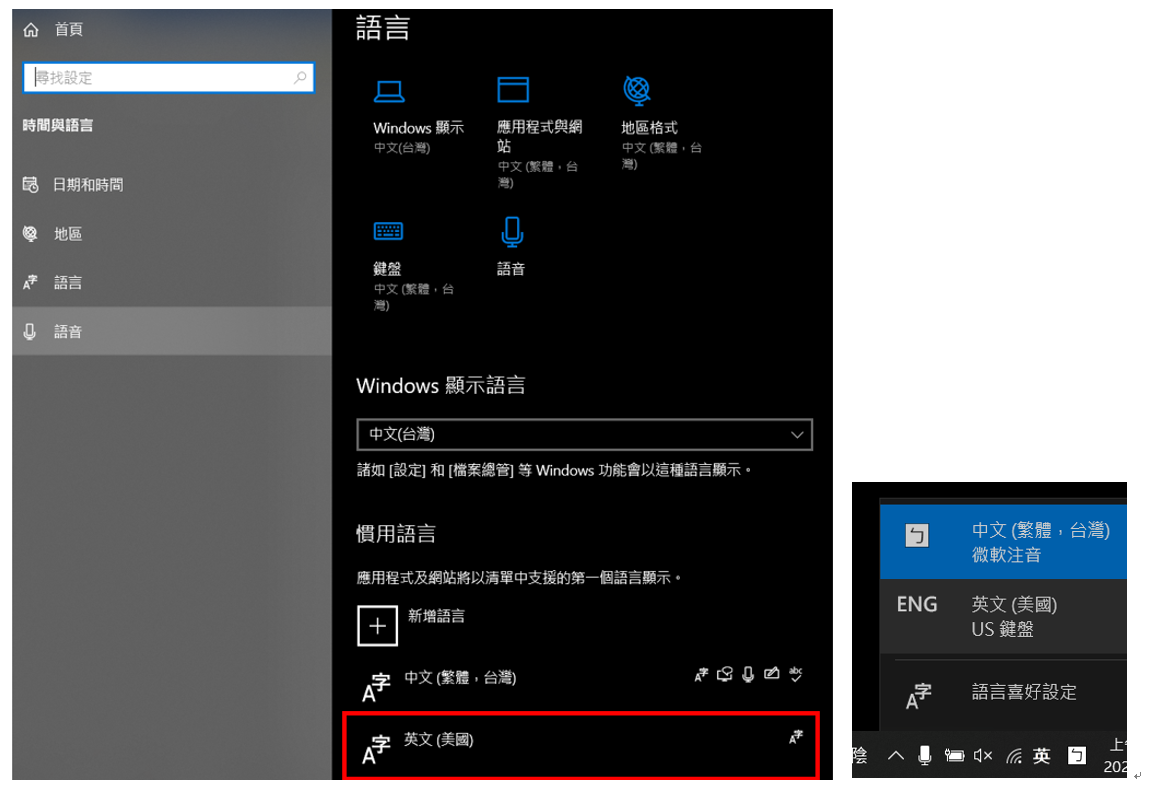Go to 首頁 home

(x=68, y=30)
